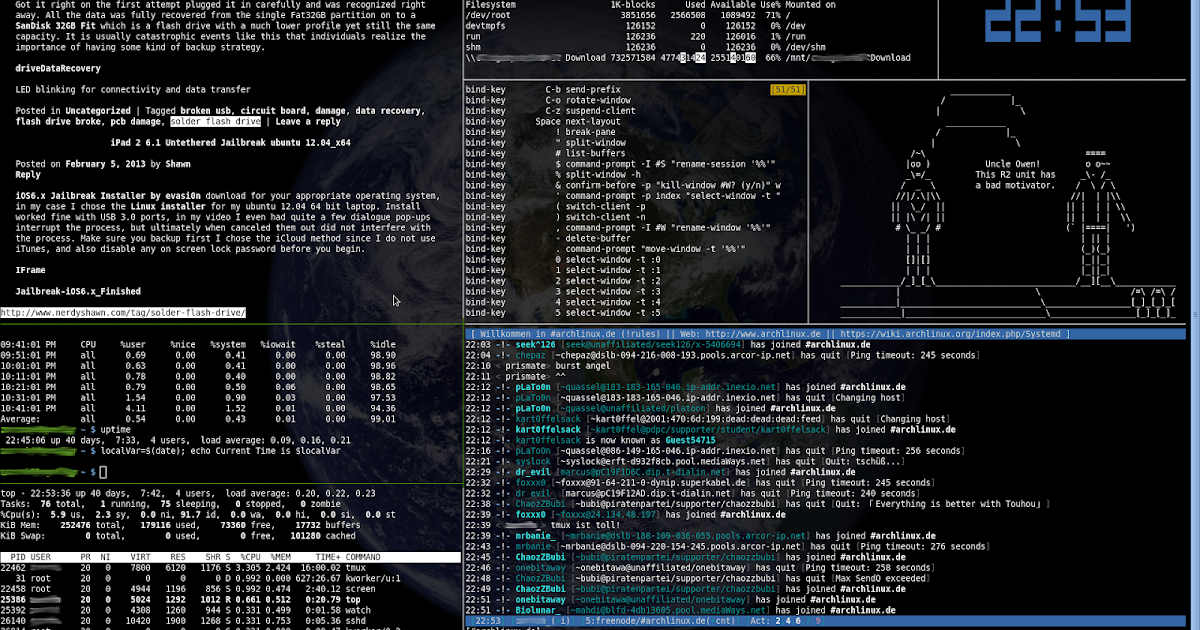
Task: Open the 'data recovery' tag link
Action: pos(389,111)
